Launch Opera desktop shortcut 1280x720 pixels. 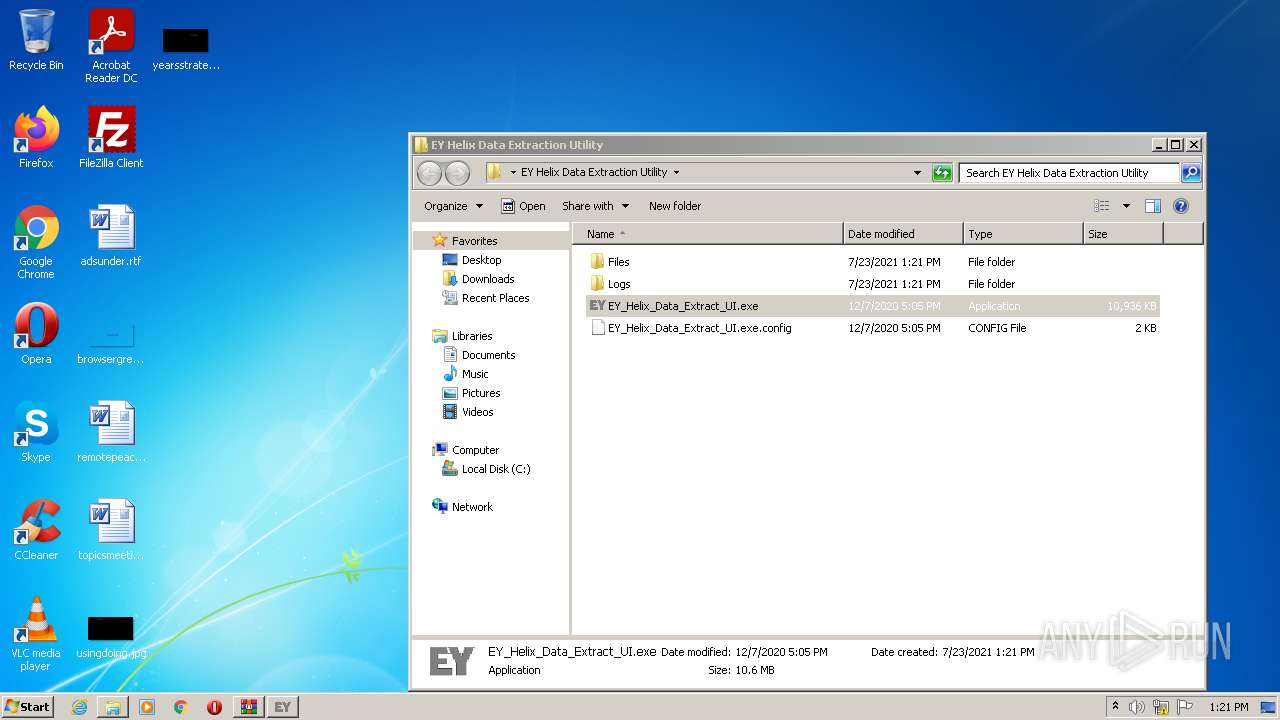point(36,334)
